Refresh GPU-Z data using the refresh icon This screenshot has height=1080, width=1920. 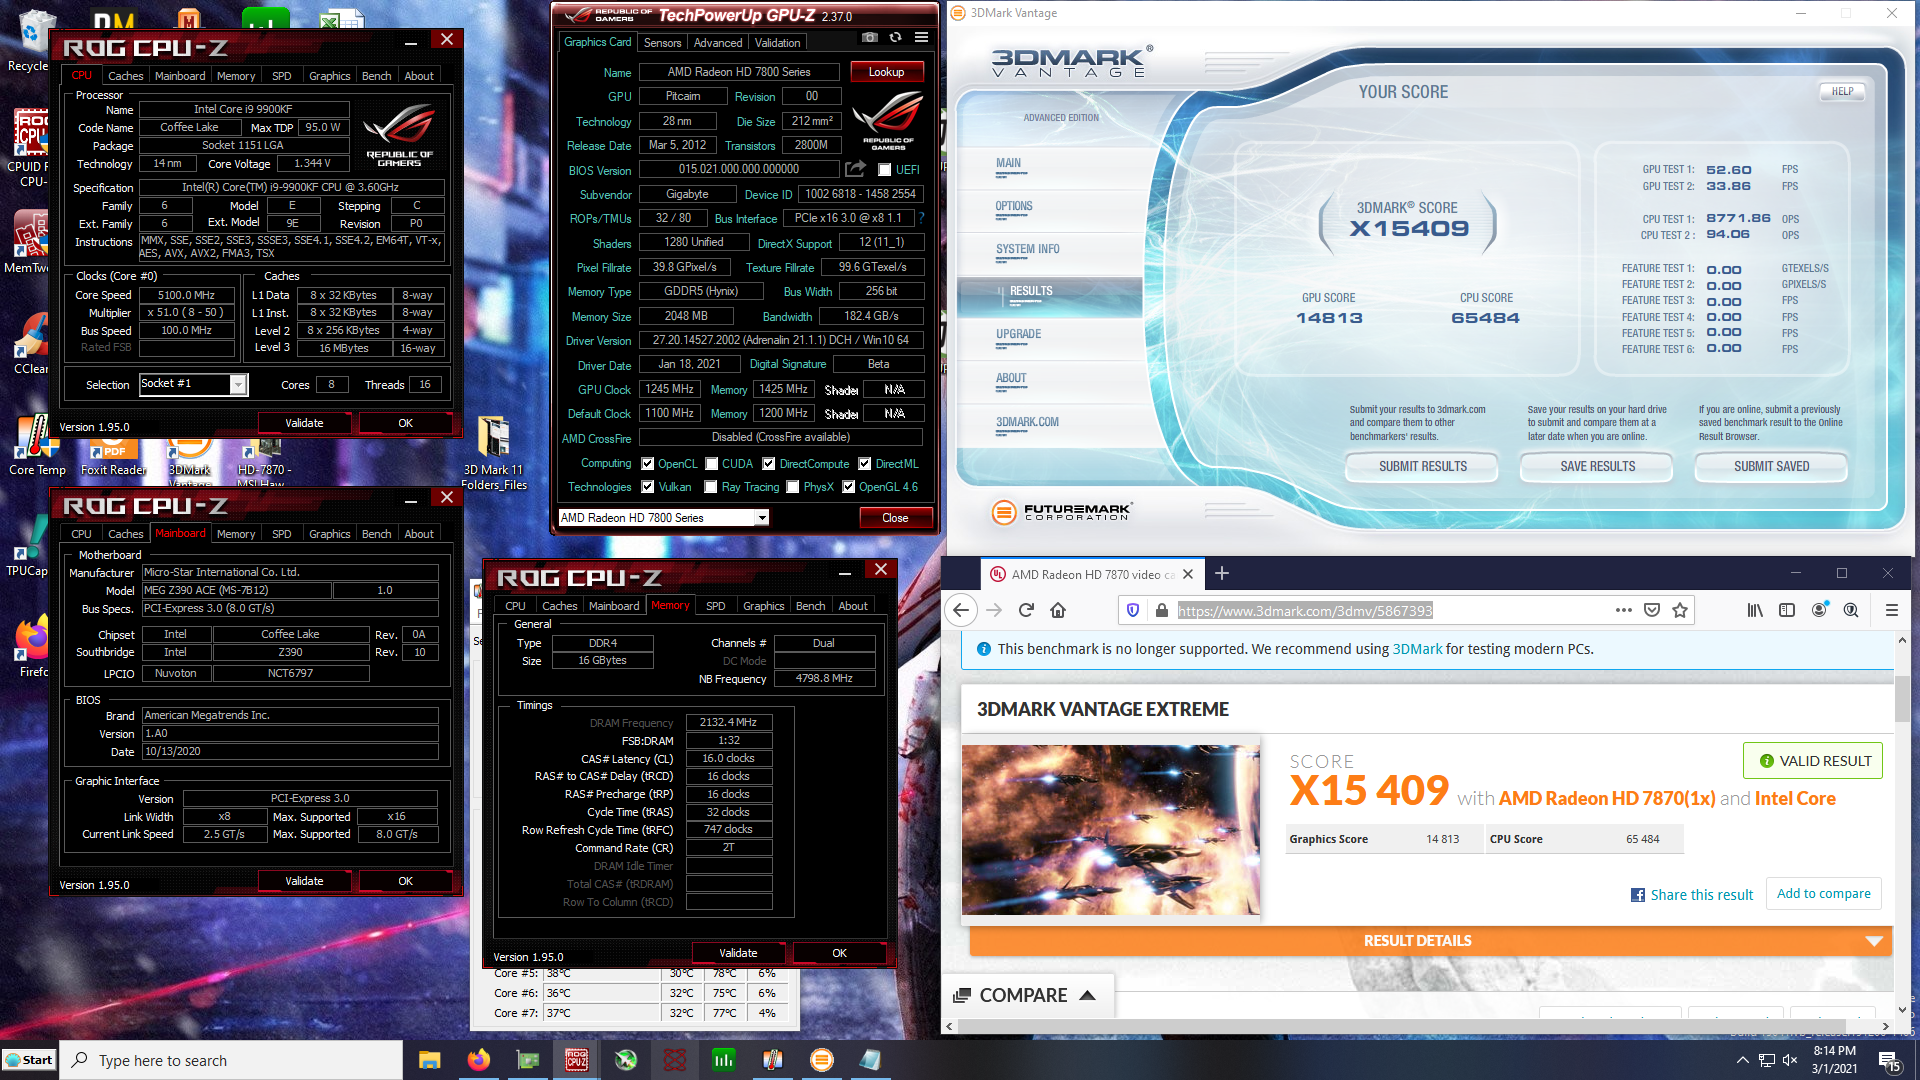pyautogui.click(x=896, y=38)
